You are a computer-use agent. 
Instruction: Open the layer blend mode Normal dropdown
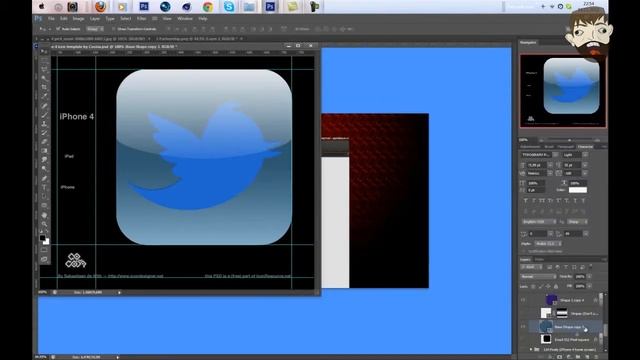[x=538, y=276]
